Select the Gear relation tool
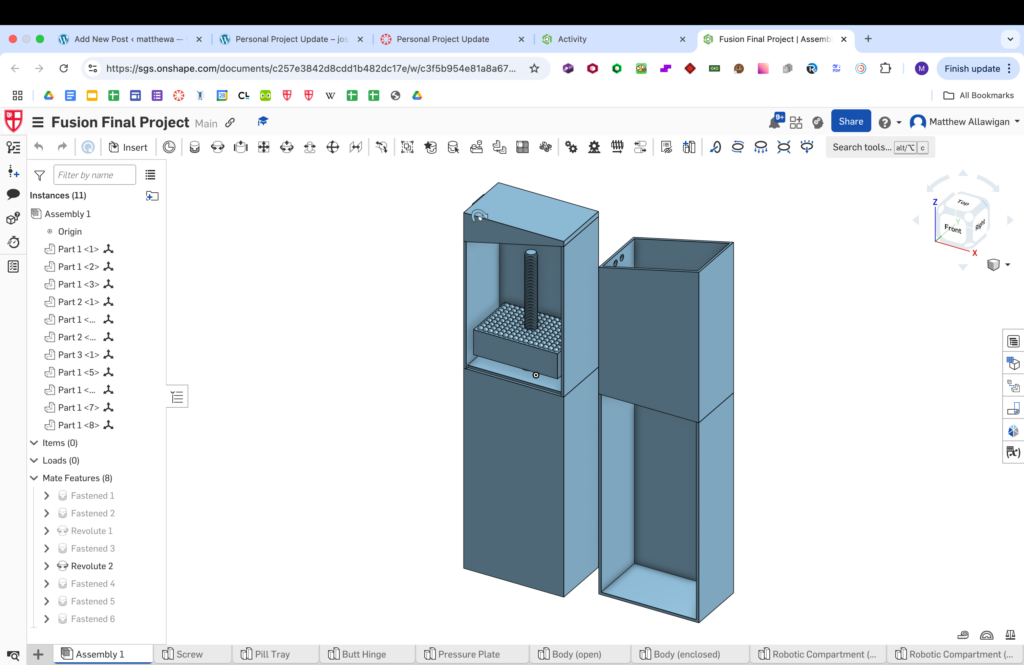Screen dimensions: 1024x665 (x=571, y=147)
